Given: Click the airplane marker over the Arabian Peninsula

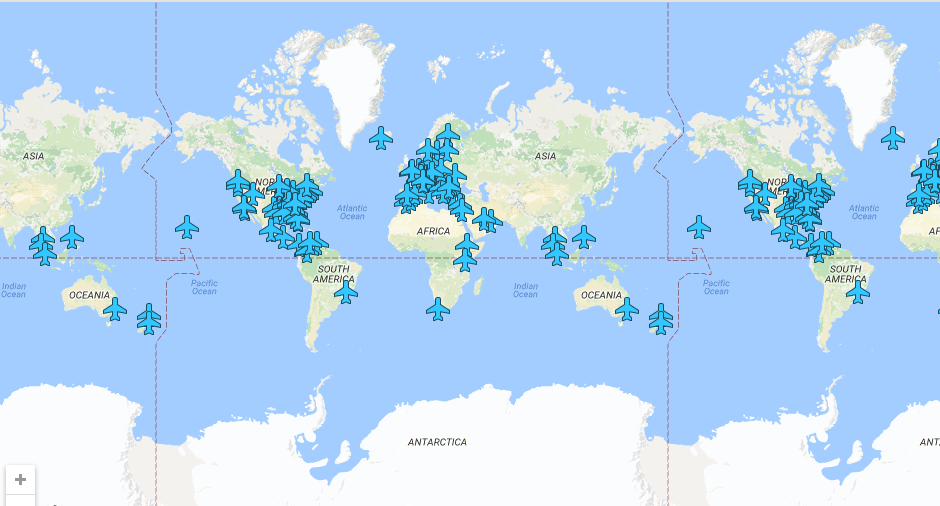Looking at the screenshot, I should [x=485, y=219].
